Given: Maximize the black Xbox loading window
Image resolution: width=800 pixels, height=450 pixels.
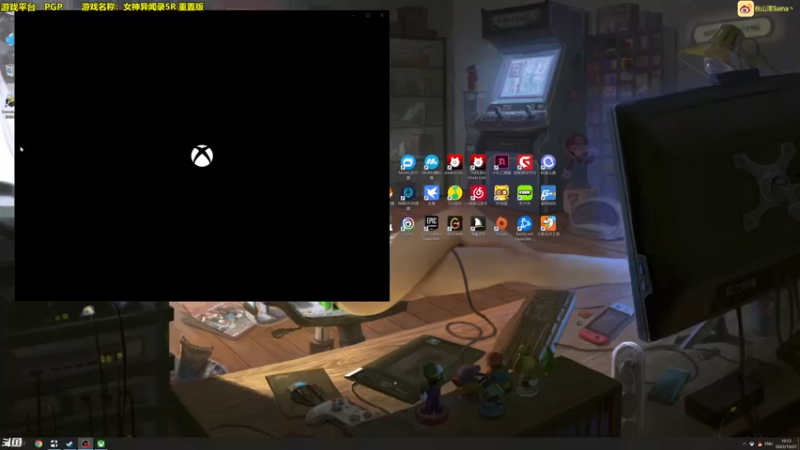Looking at the screenshot, I should pyautogui.click(x=367, y=15).
